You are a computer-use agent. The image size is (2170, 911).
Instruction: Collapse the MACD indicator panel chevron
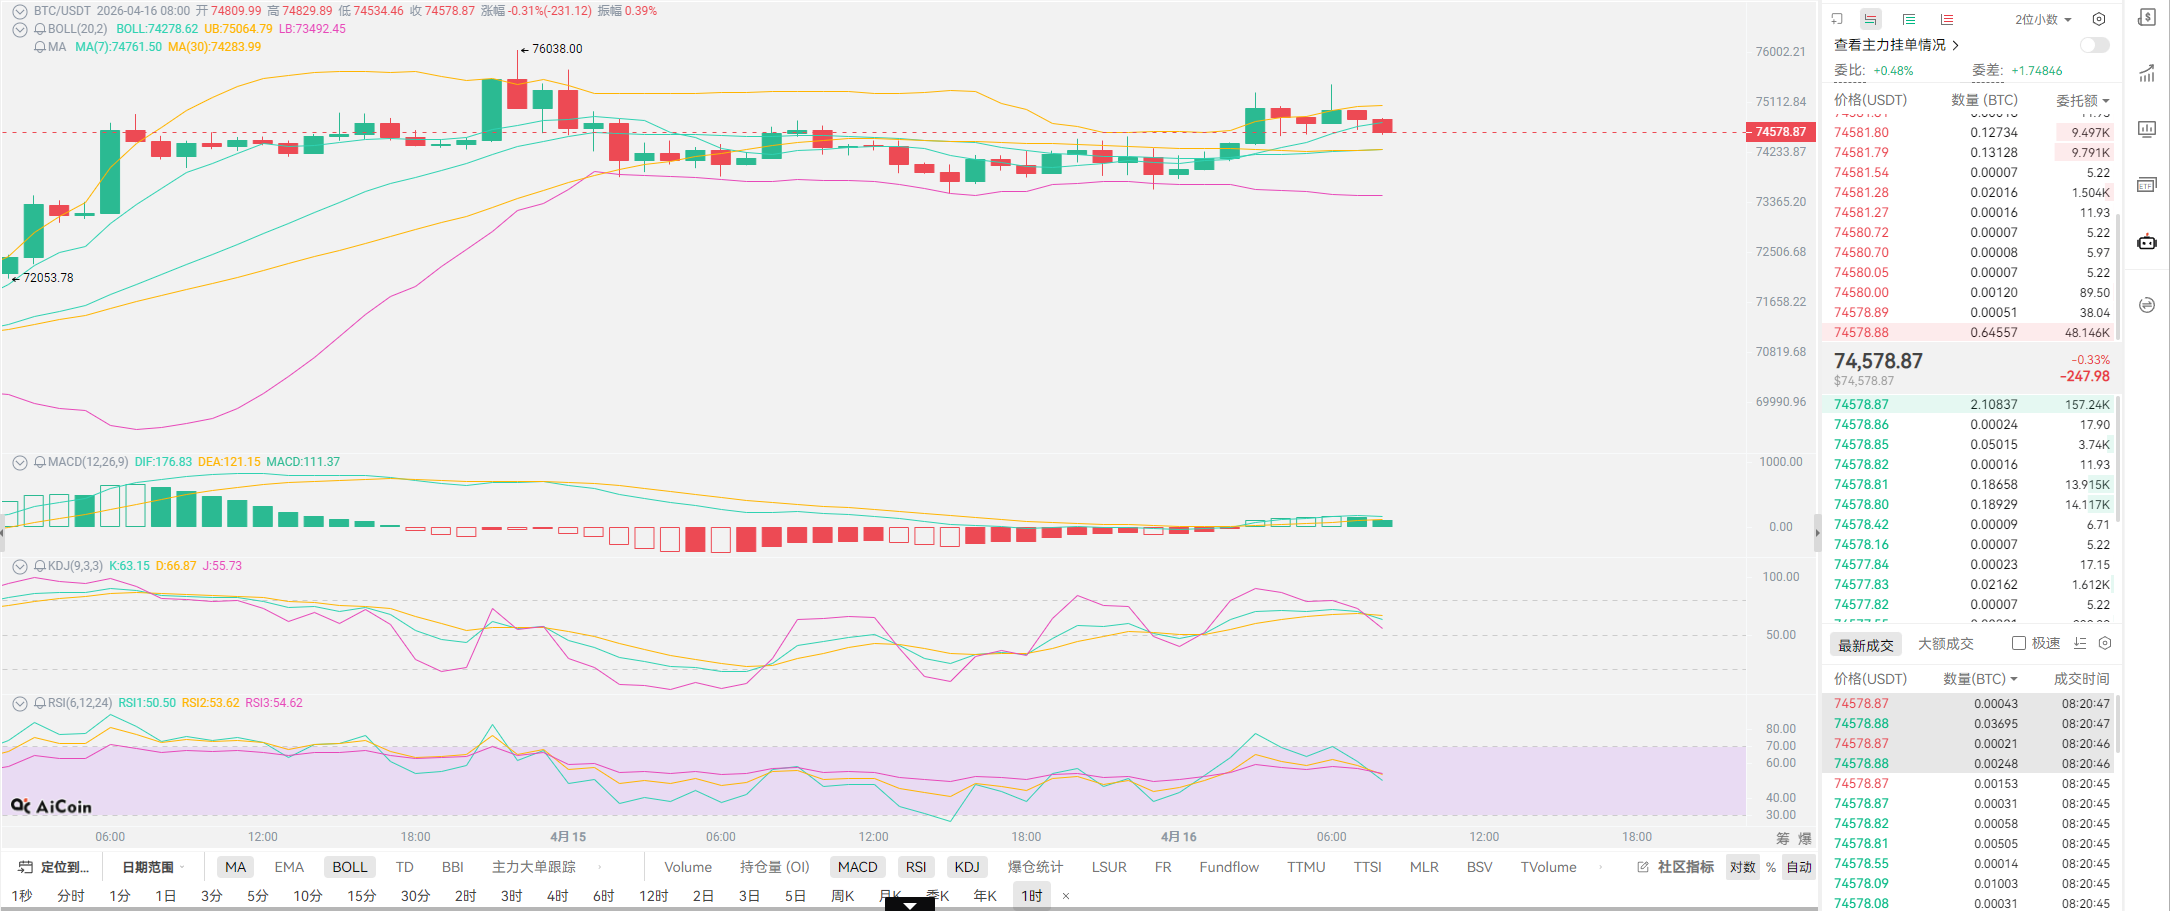(x=19, y=462)
